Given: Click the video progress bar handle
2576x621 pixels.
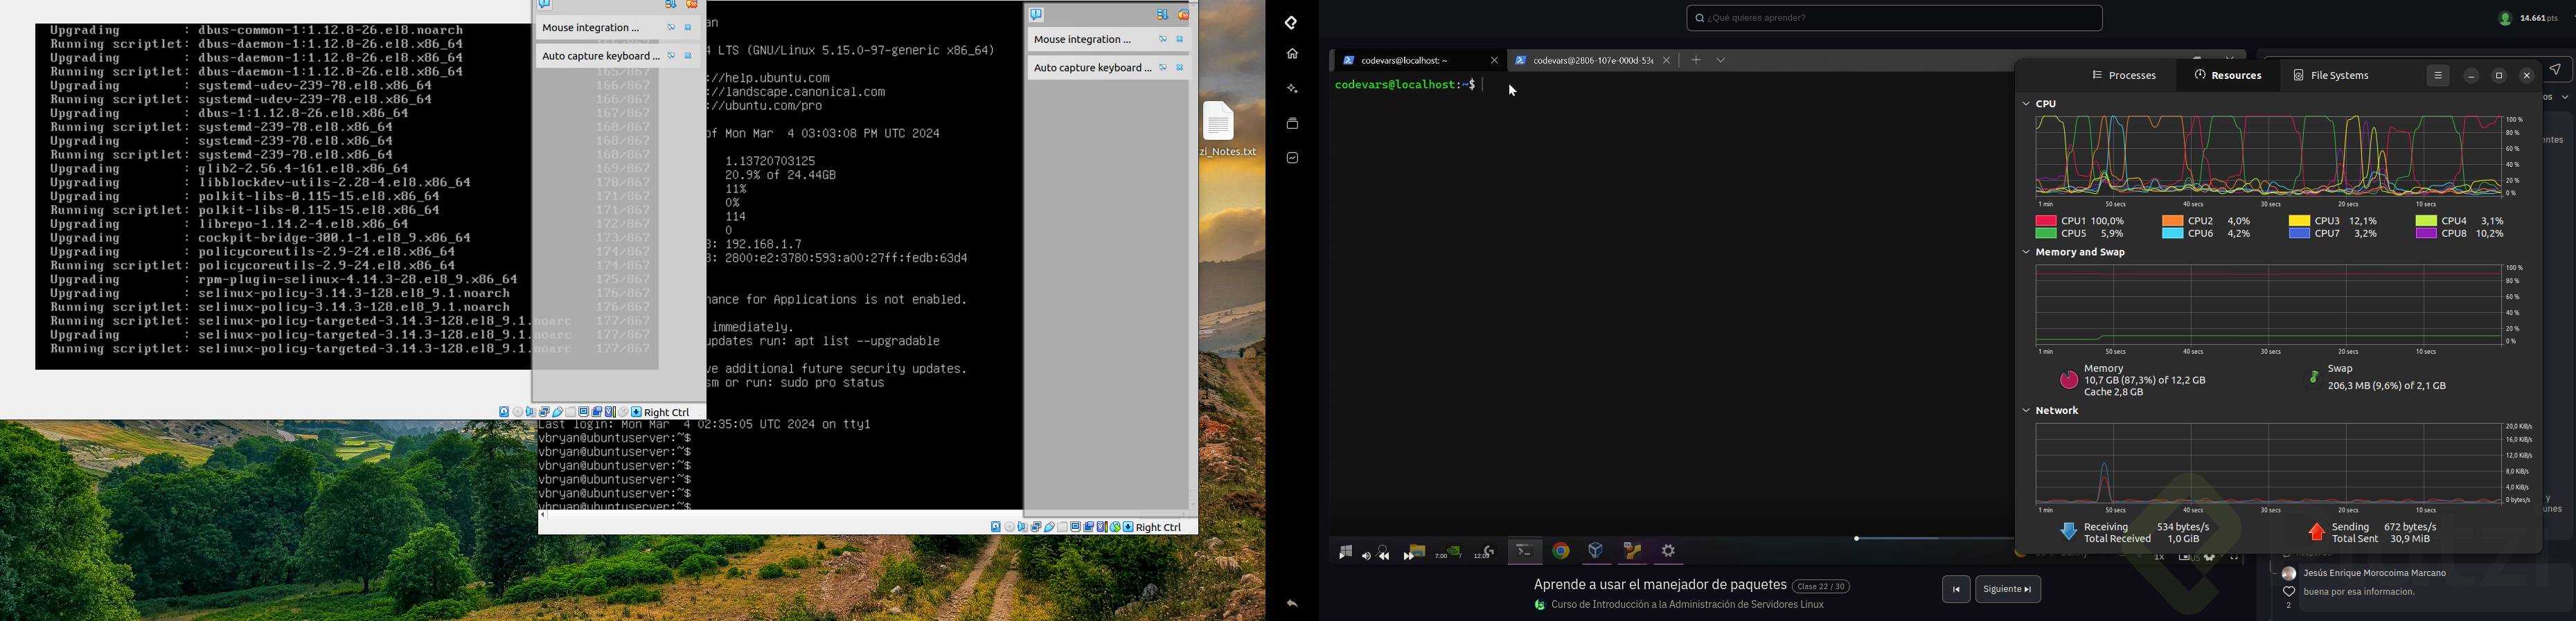Looking at the screenshot, I should coord(1856,539).
